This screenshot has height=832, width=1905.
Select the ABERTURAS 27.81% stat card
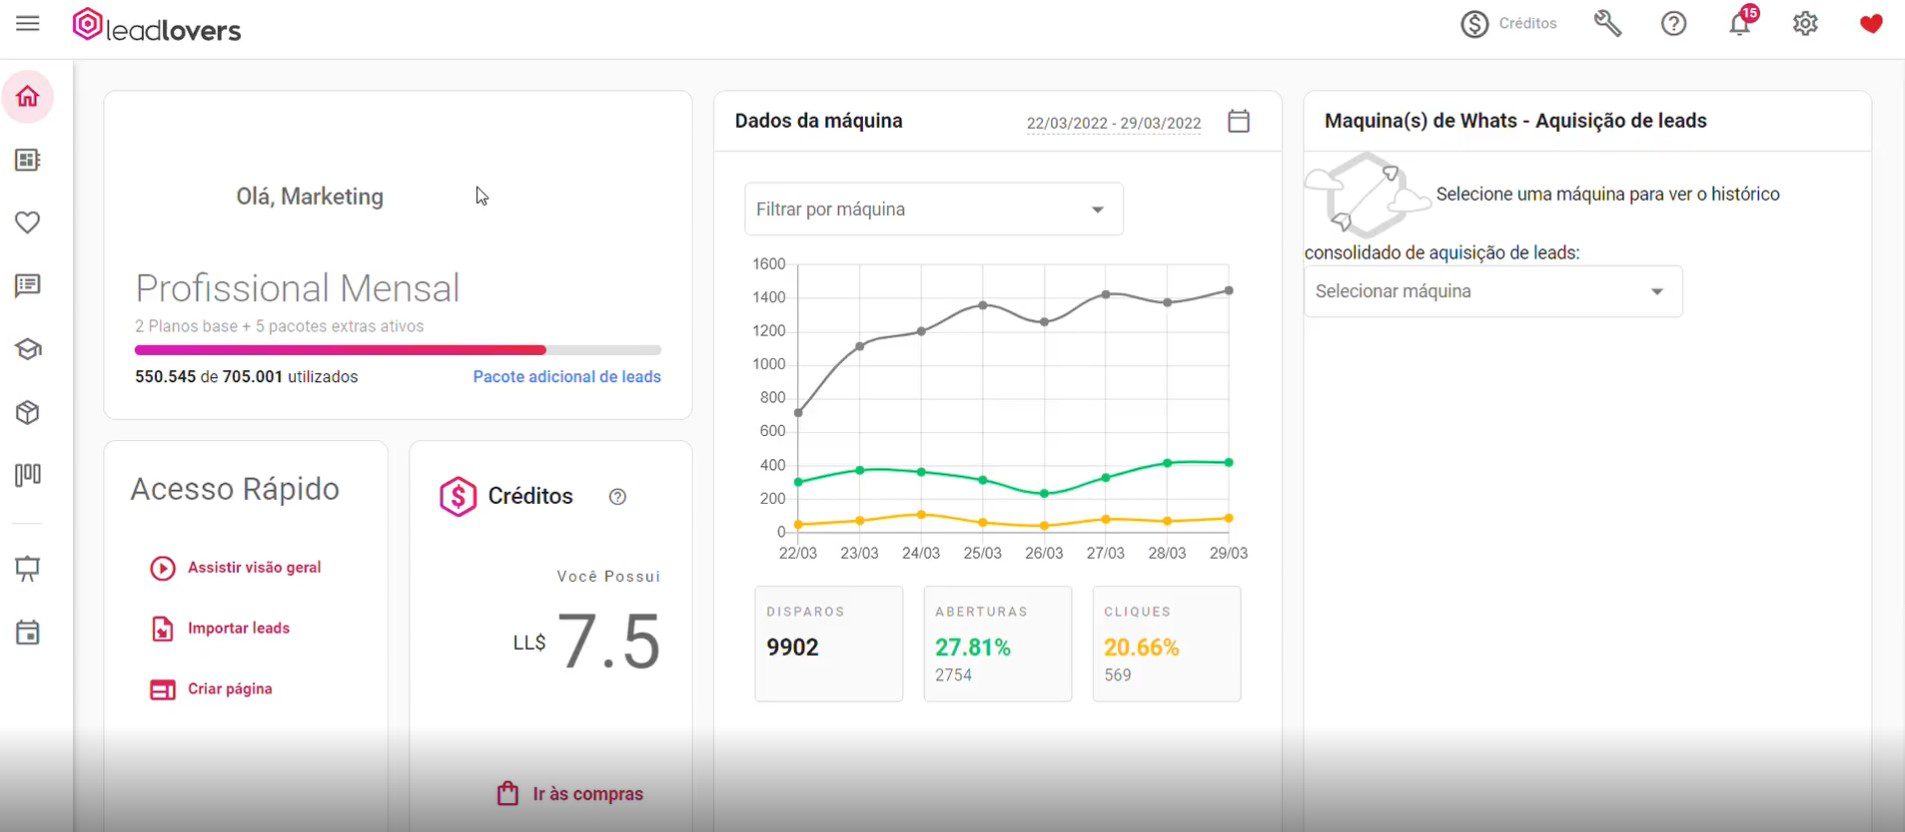pyautogui.click(x=998, y=644)
